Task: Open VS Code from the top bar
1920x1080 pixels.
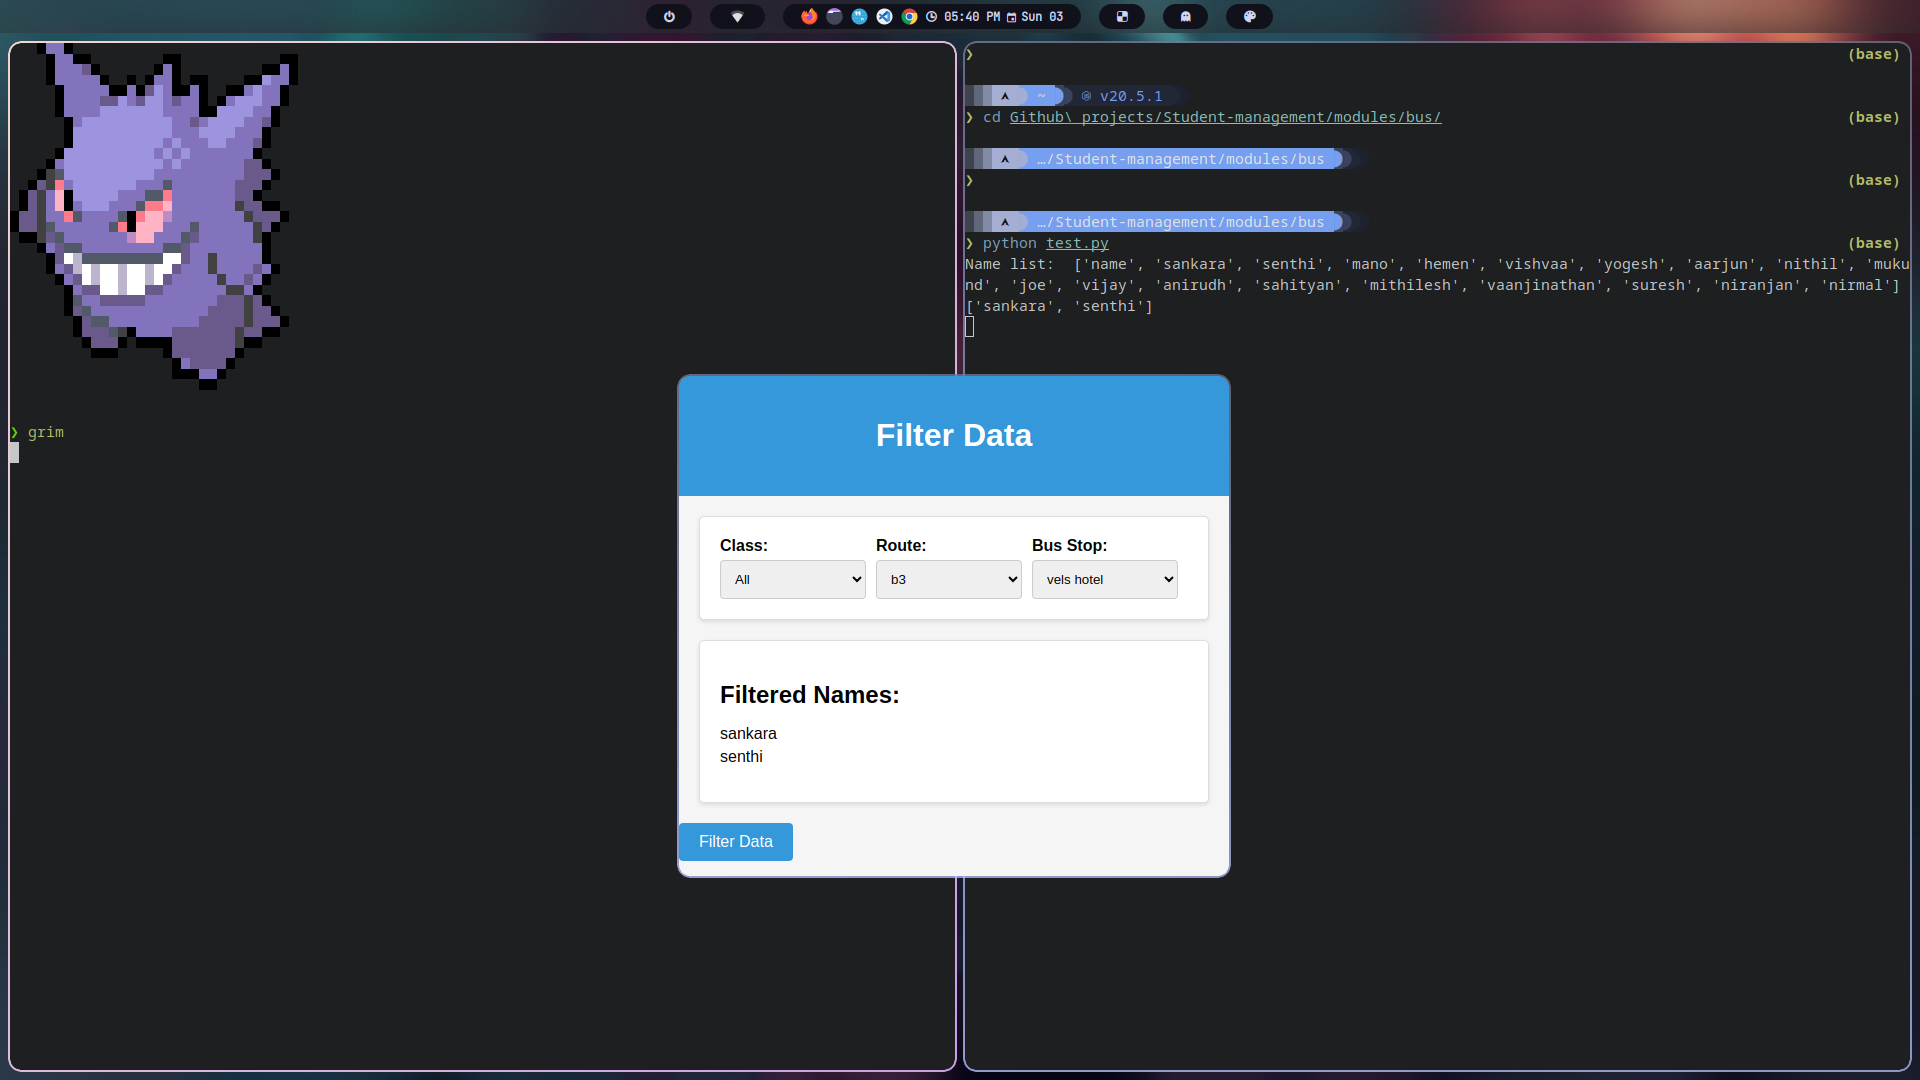Action: click(x=884, y=17)
